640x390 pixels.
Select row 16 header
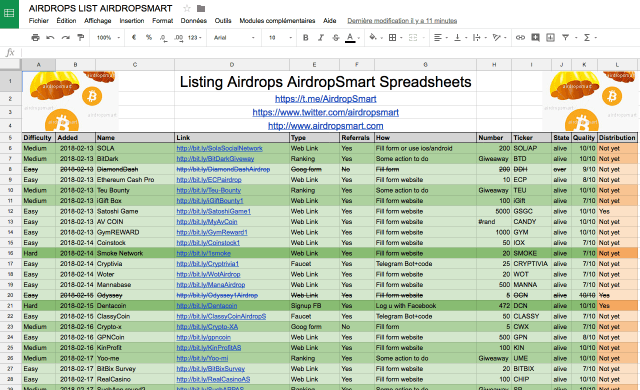[x=11, y=253]
